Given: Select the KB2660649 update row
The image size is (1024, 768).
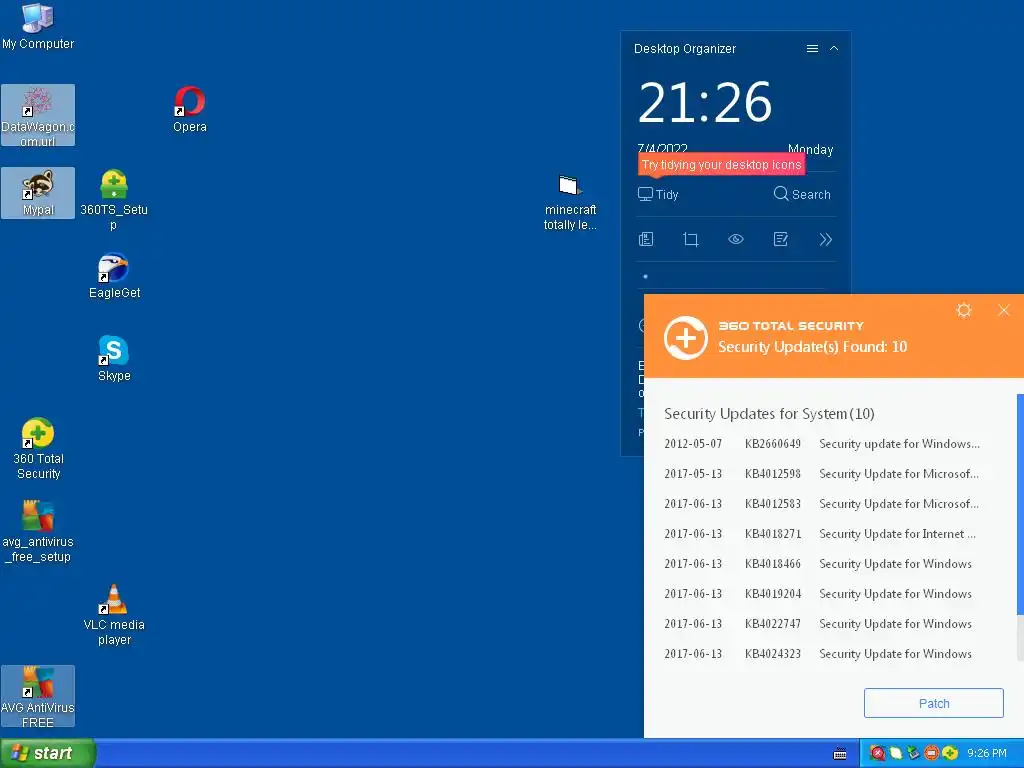Looking at the screenshot, I should click(x=822, y=444).
